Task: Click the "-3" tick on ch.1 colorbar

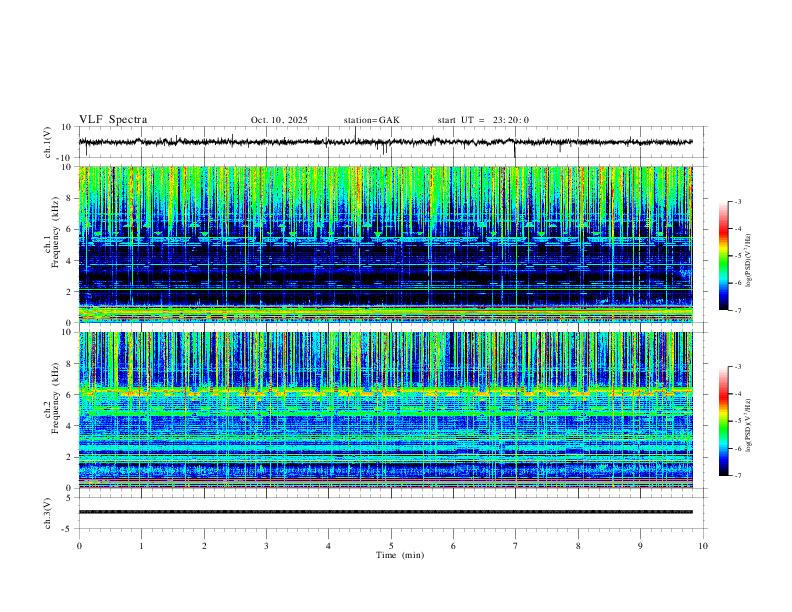Action: pyautogui.click(x=737, y=201)
